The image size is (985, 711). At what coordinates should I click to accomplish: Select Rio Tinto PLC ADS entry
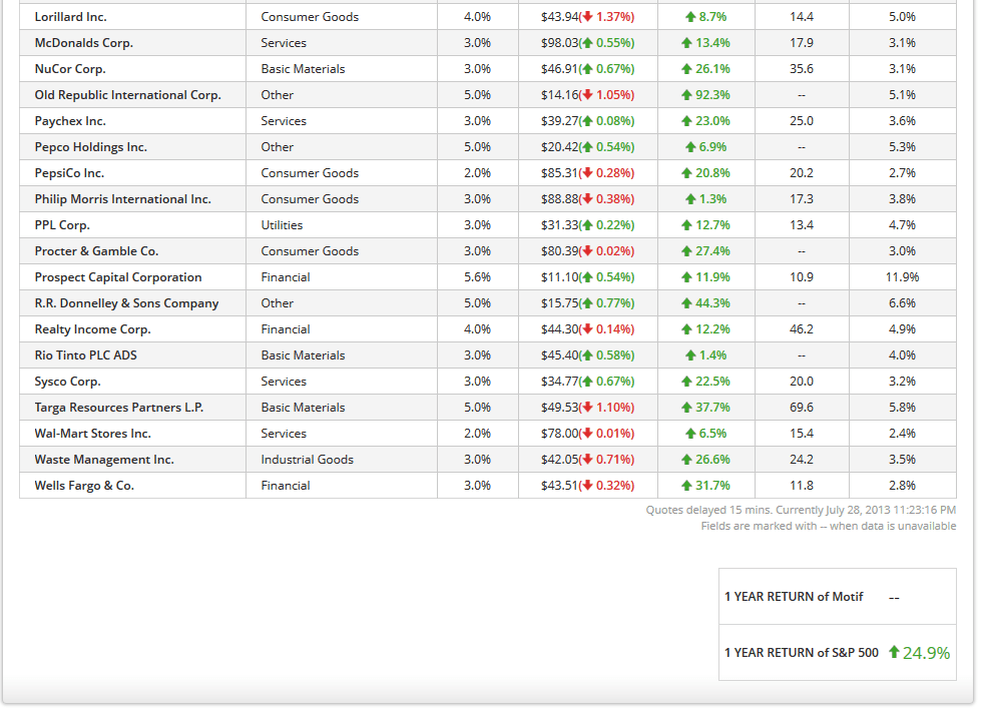85,356
